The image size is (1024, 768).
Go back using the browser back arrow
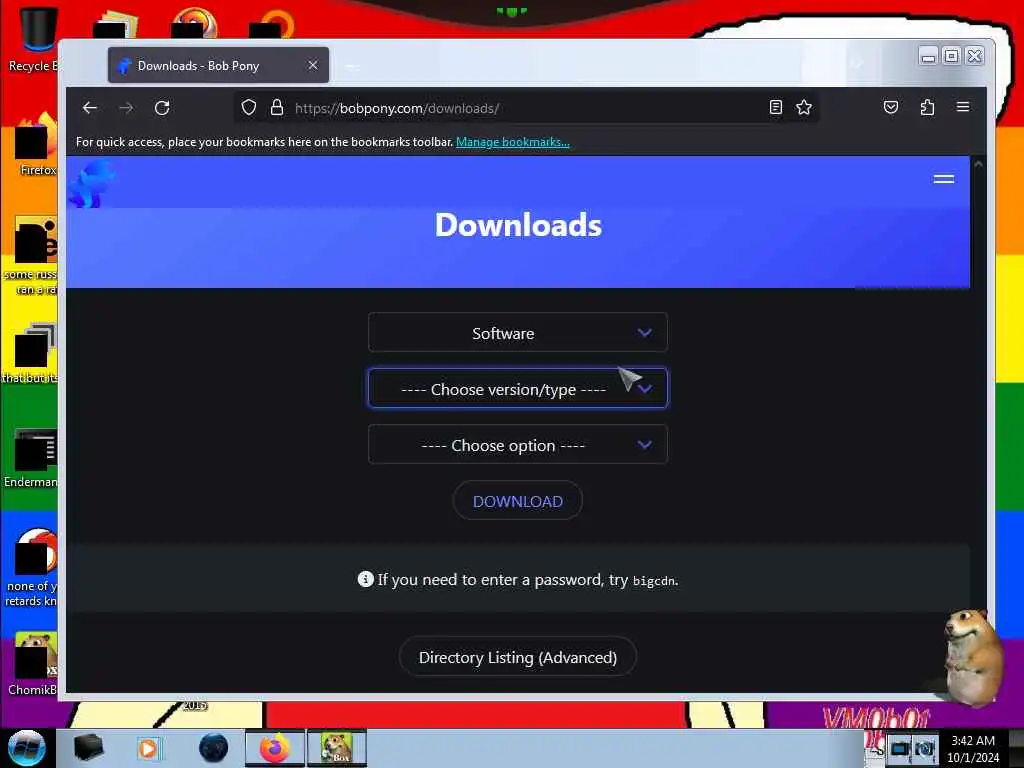point(90,108)
